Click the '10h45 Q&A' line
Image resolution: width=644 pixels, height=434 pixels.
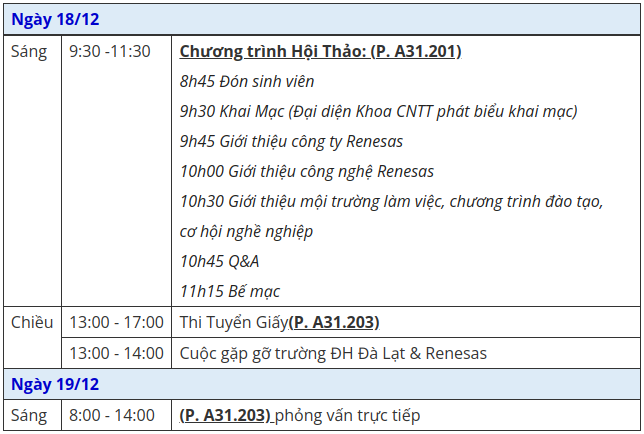(x=219, y=261)
